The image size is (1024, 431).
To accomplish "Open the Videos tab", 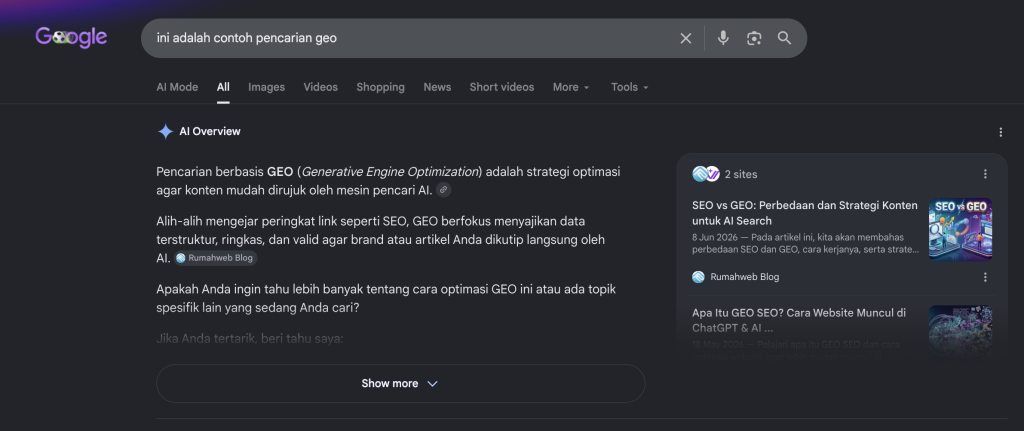I will (321, 87).
